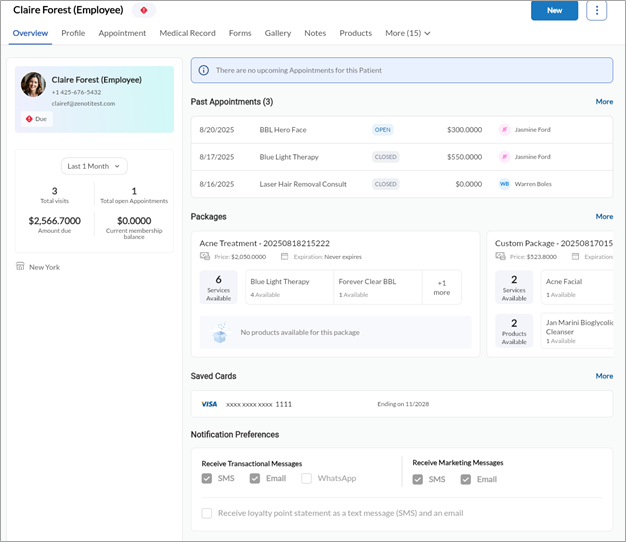Image resolution: width=626 pixels, height=542 pixels.
Task: Click the expiration calendar icon on Custom Package
Action: click(575, 256)
